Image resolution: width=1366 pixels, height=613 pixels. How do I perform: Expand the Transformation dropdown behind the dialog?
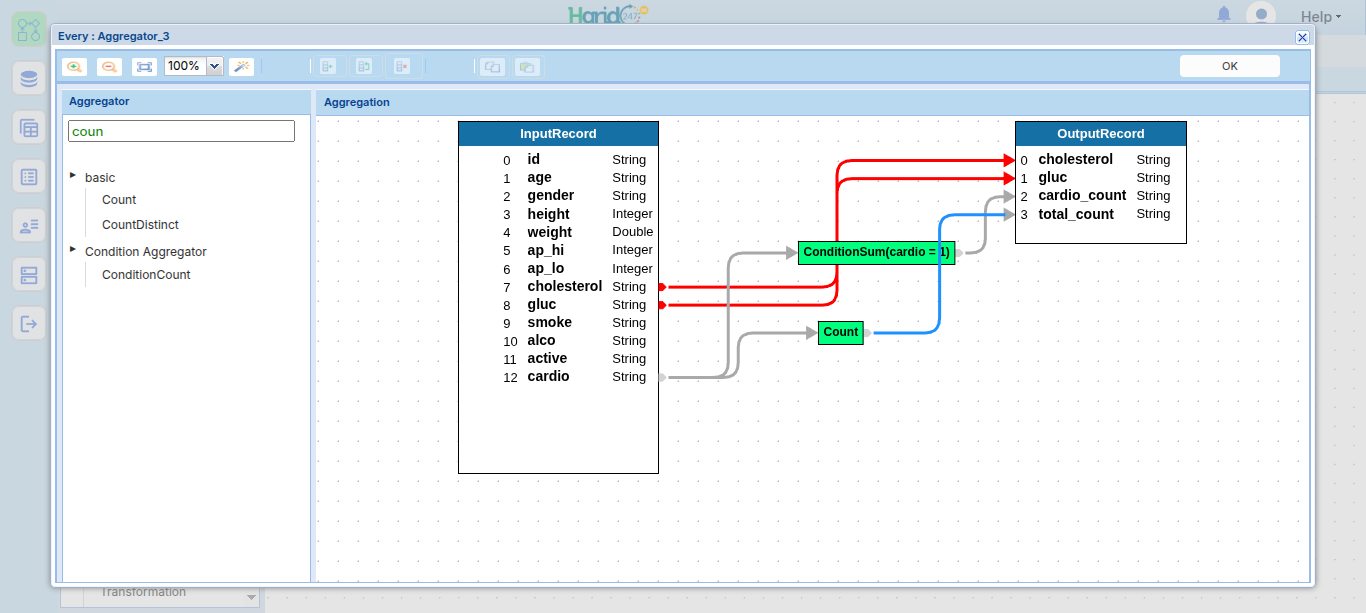coord(251,598)
